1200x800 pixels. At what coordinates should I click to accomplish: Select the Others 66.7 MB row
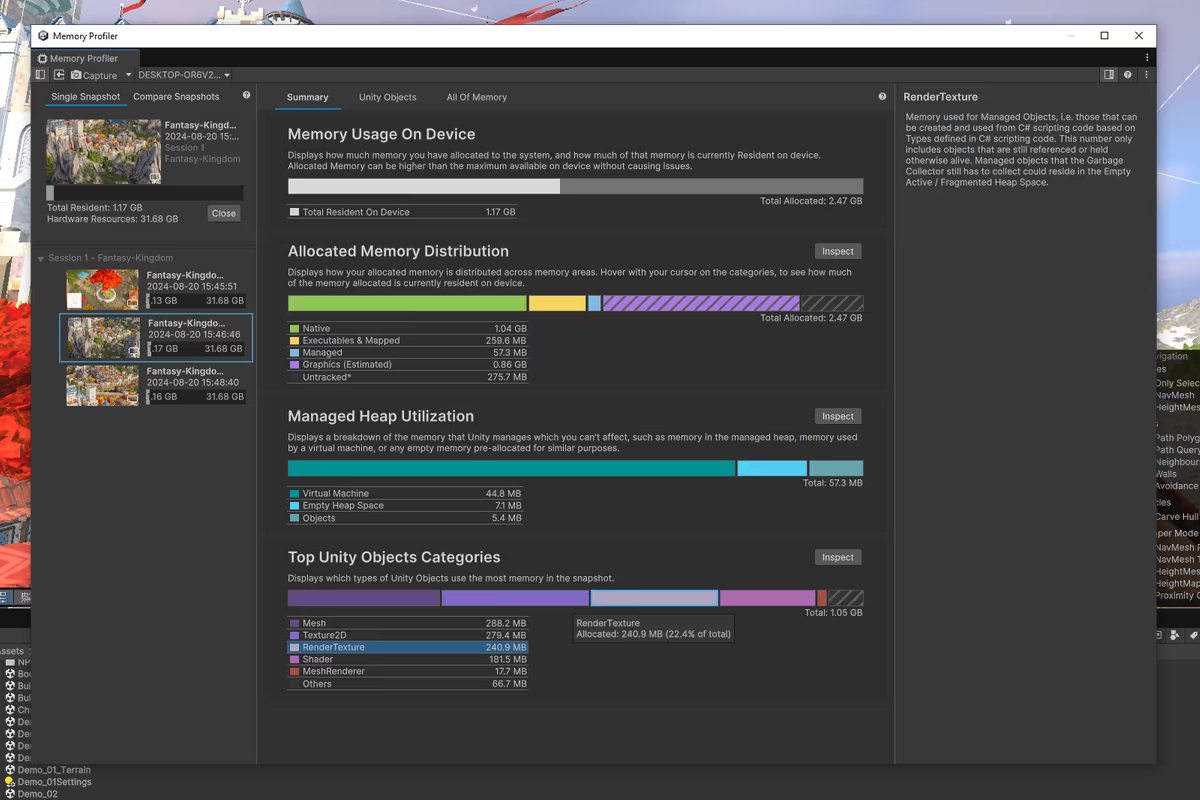coord(407,684)
